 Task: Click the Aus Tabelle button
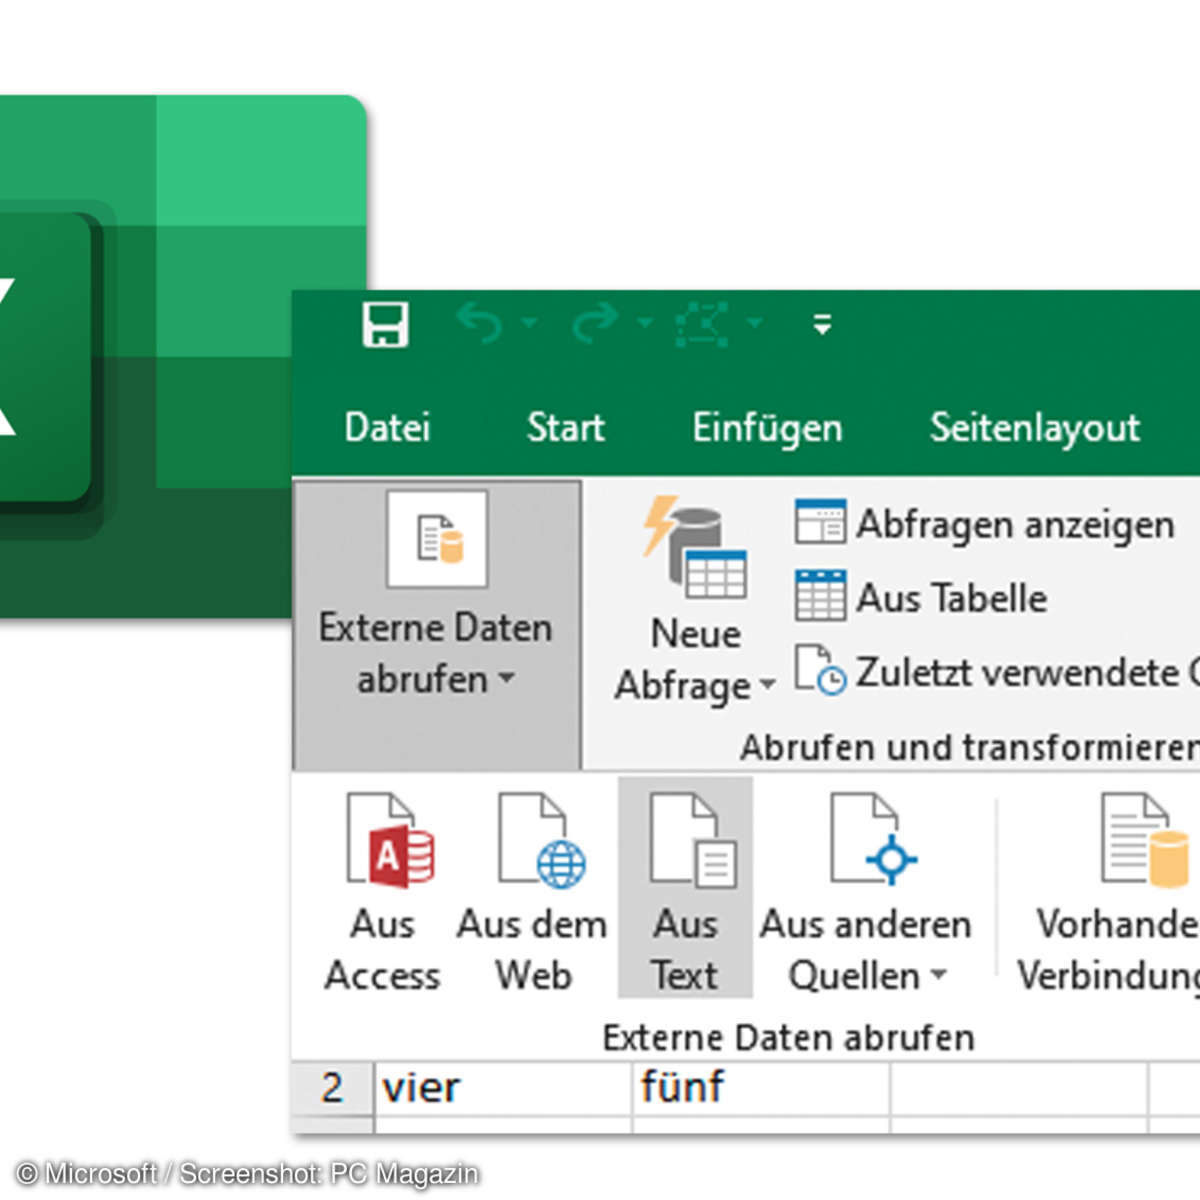coord(922,598)
